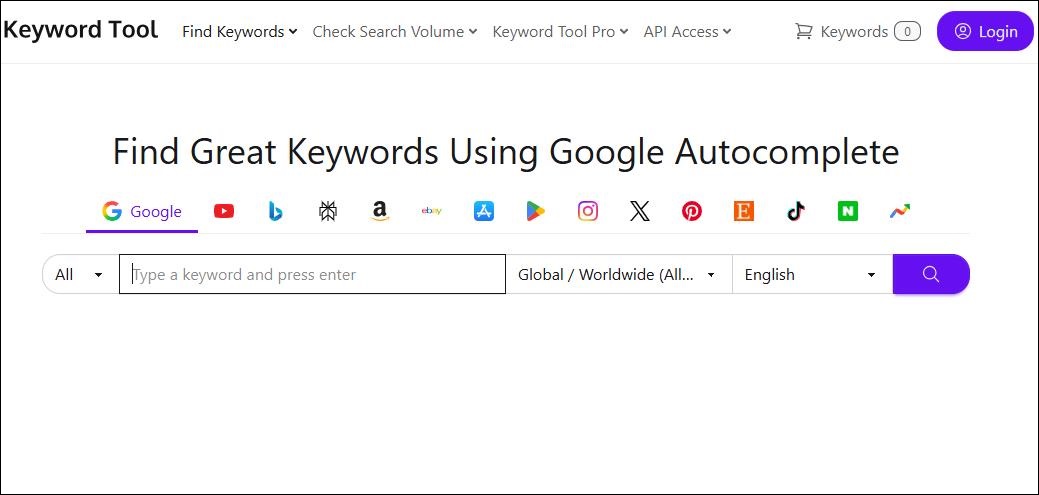Open the English language dropdown

point(812,274)
